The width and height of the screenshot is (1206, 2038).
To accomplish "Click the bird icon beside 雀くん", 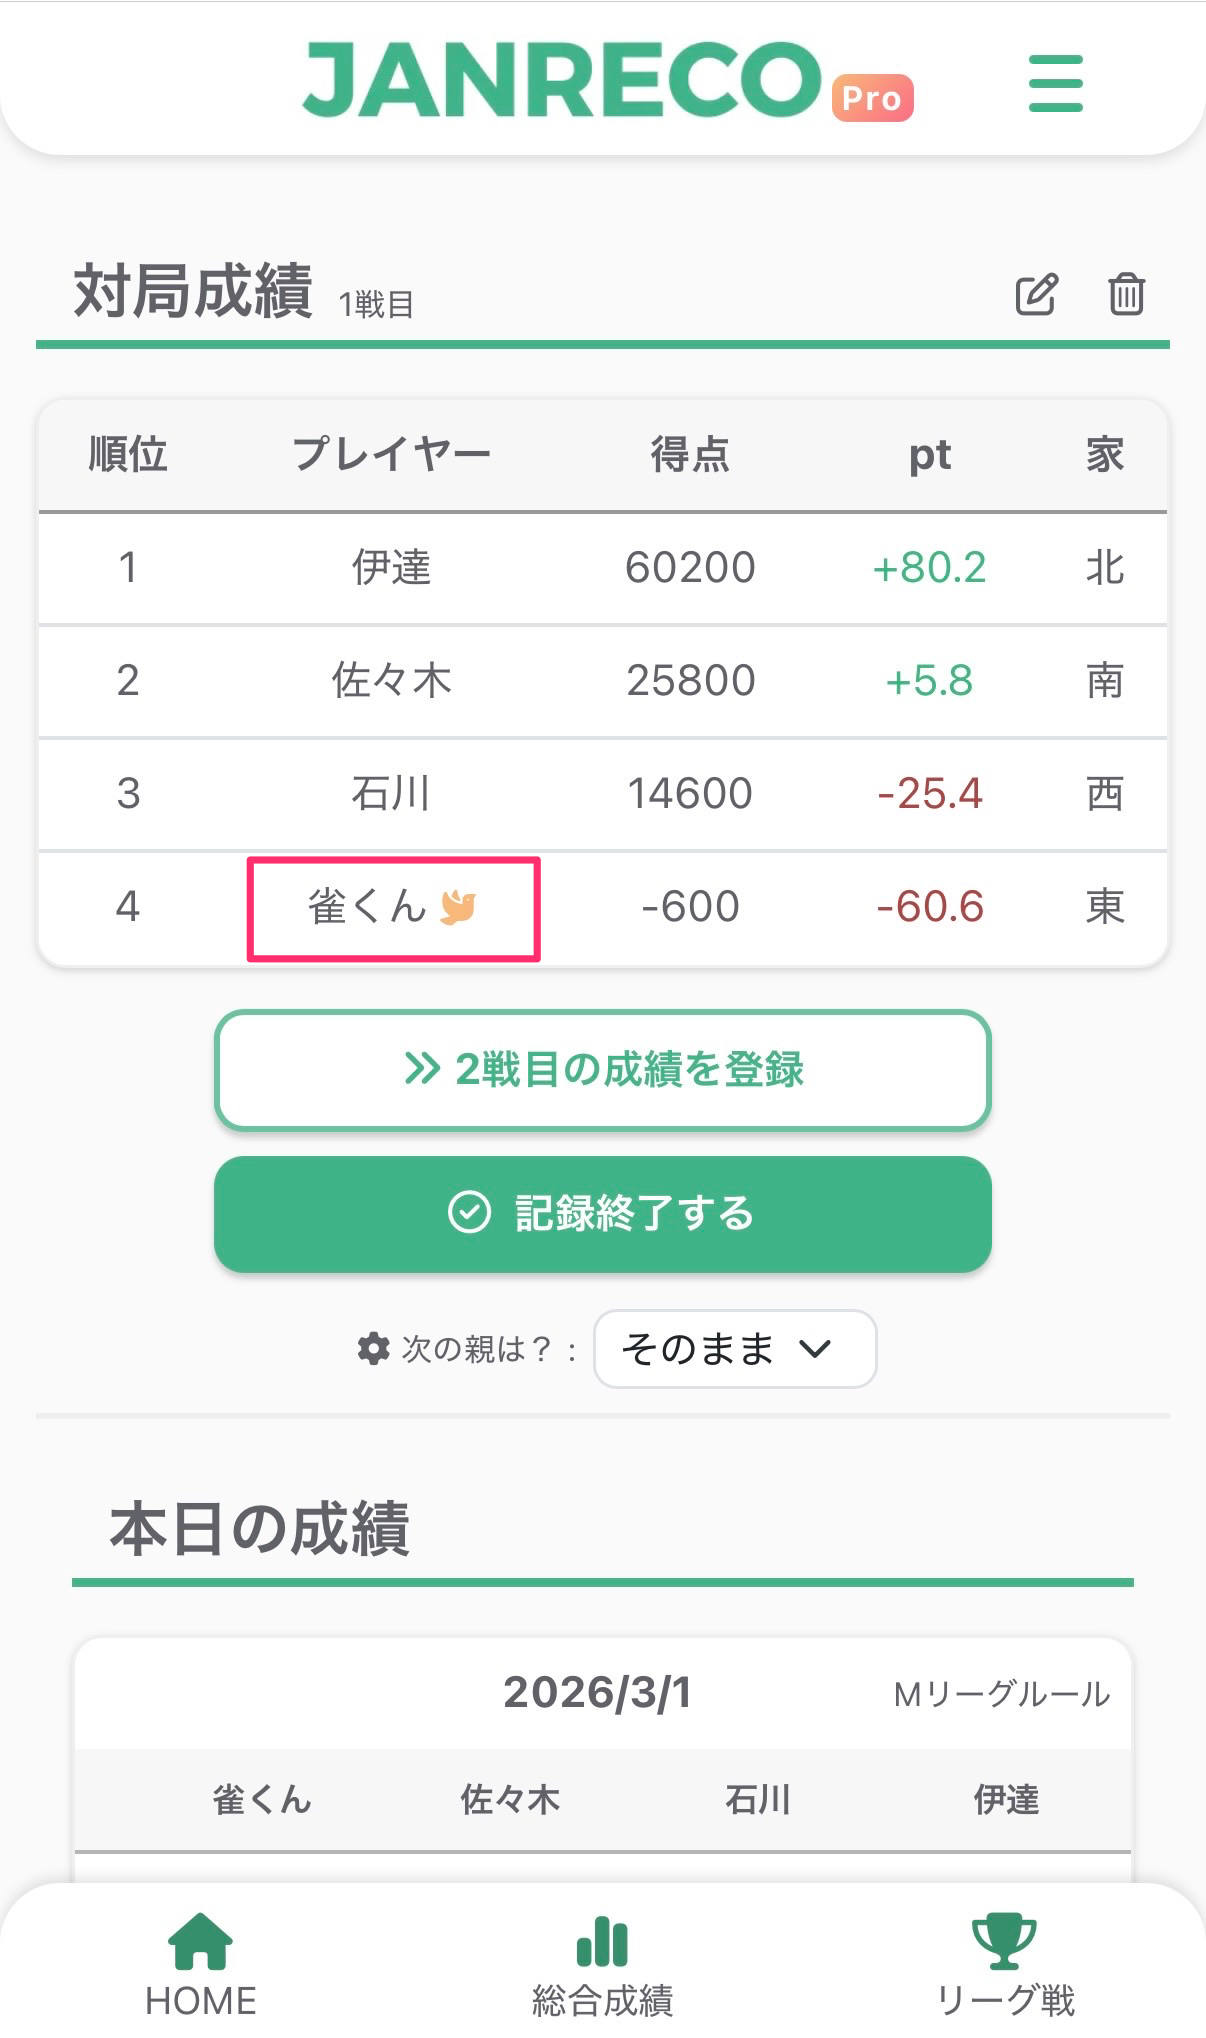I will [458, 907].
